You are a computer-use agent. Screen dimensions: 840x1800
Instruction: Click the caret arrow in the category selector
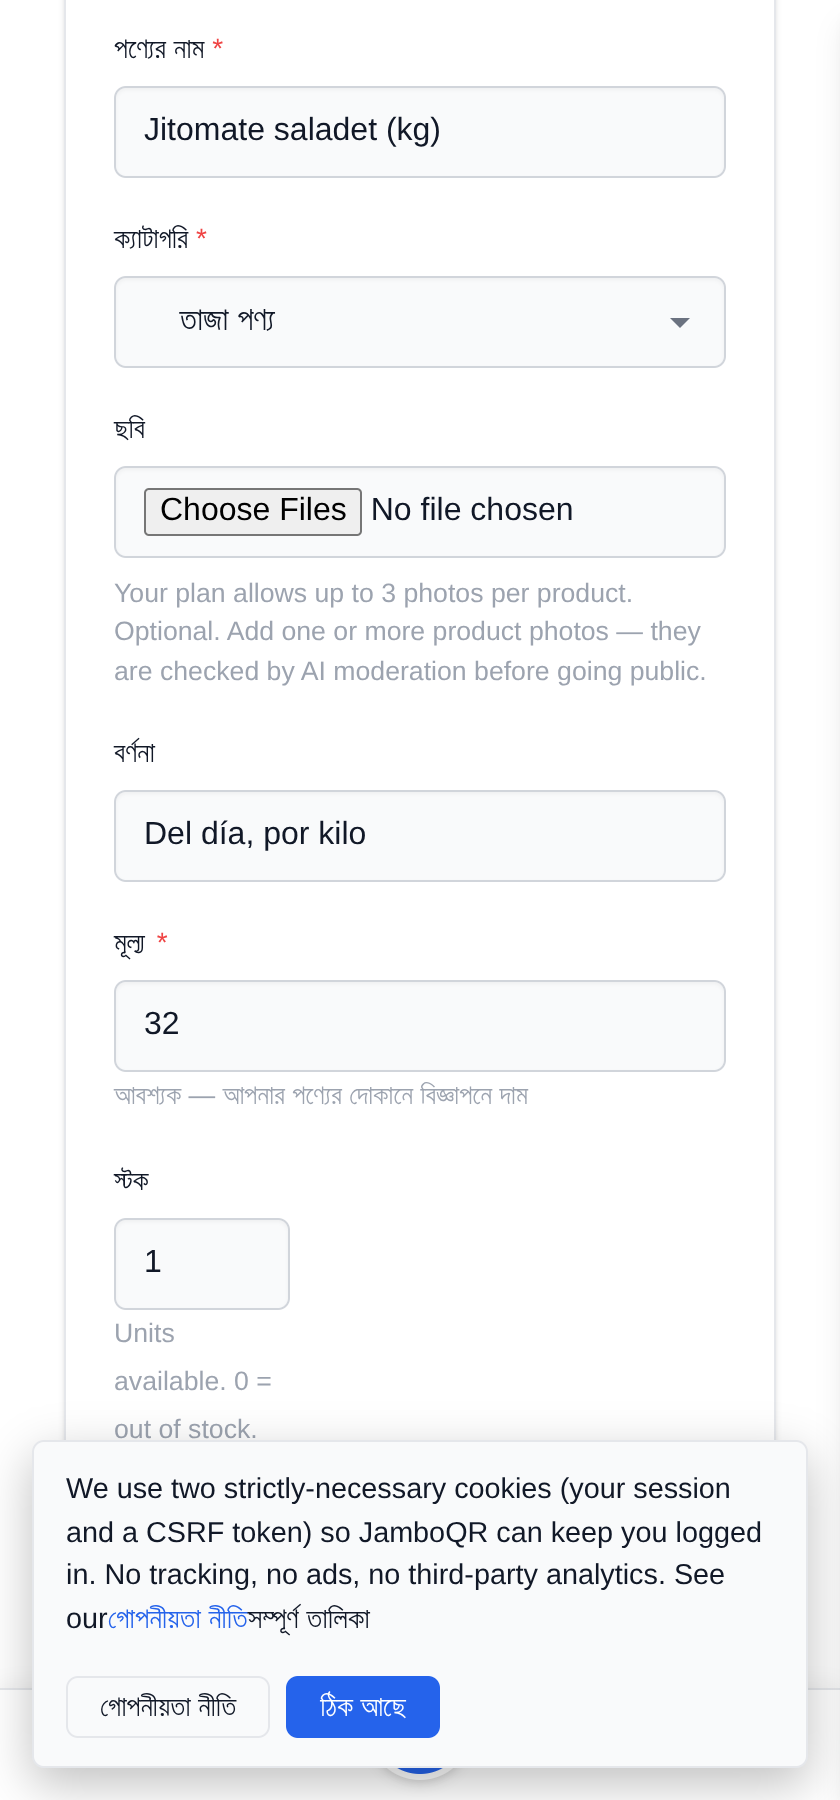click(680, 322)
